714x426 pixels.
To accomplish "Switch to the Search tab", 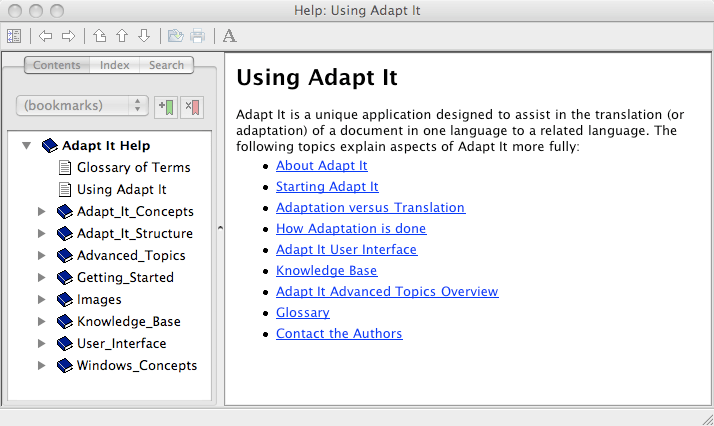I will (x=166, y=65).
